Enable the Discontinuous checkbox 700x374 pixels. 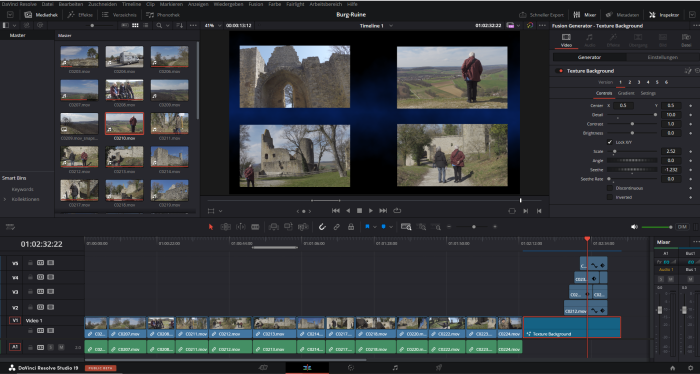pyautogui.click(x=610, y=188)
